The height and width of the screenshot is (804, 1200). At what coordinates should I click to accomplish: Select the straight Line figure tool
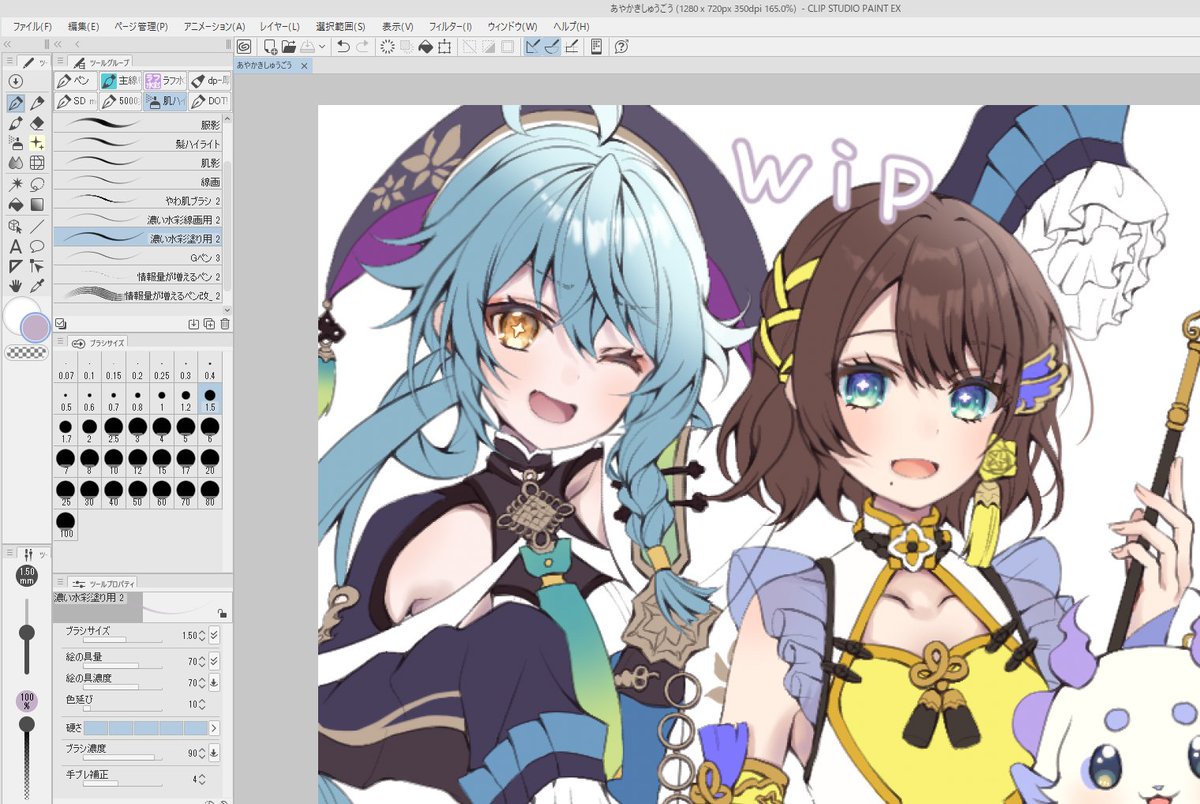[x=37, y=225]
